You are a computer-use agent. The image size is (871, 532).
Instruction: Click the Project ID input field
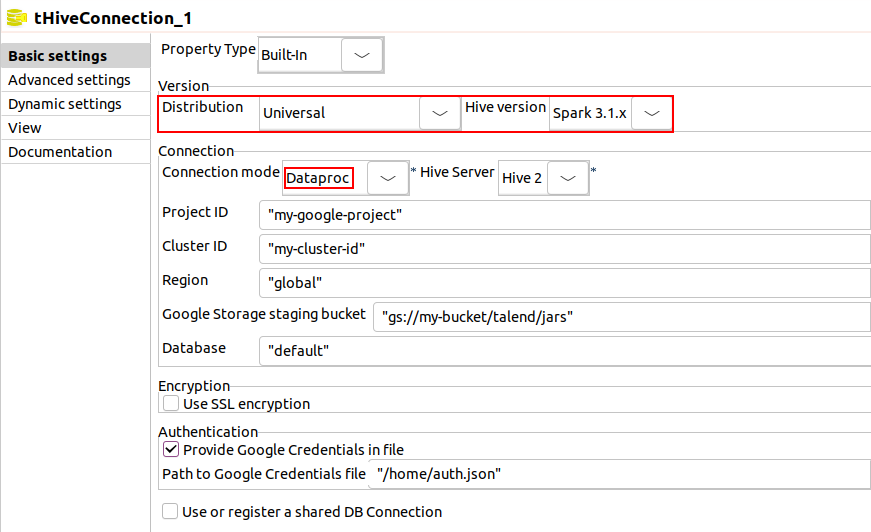click(x=563, y=215)
